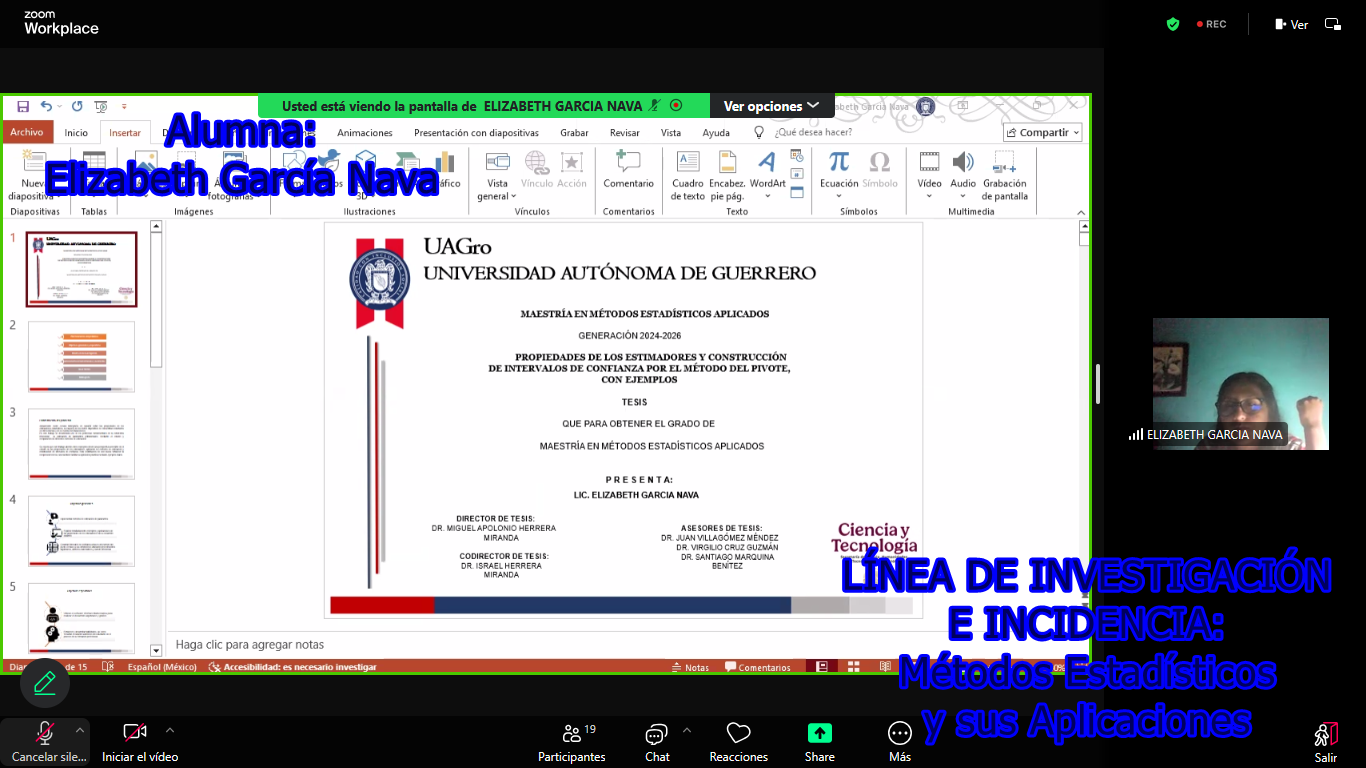The height and width of the screenshot is (768, 1366).
Task: Select the Animaciones ribbon tab
Action: coord(365,132)
